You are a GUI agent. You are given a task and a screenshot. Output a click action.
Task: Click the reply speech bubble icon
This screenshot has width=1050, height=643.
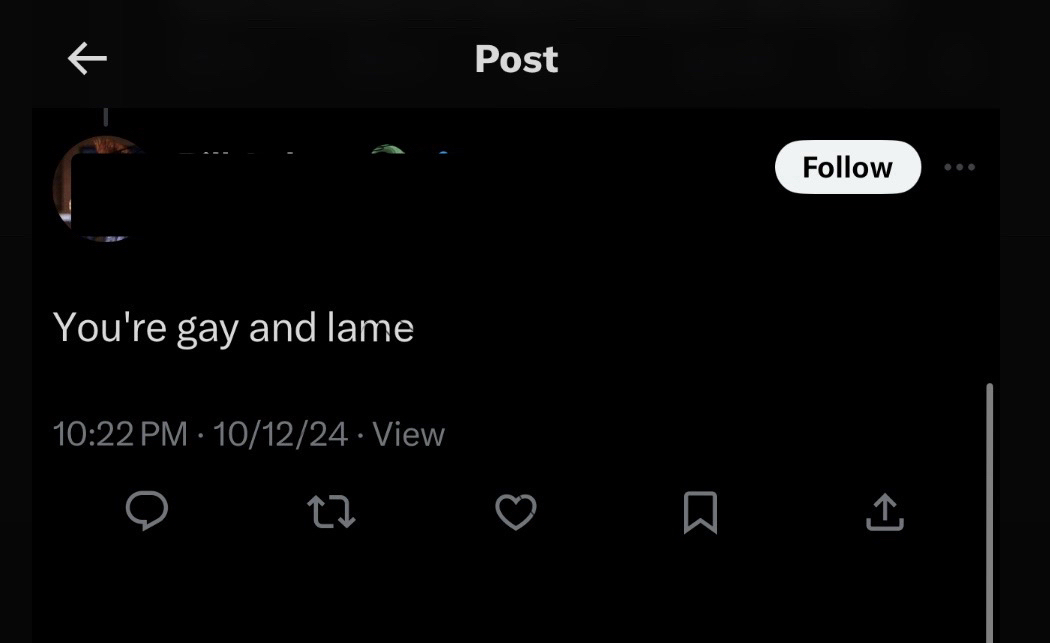click(147, 512)
